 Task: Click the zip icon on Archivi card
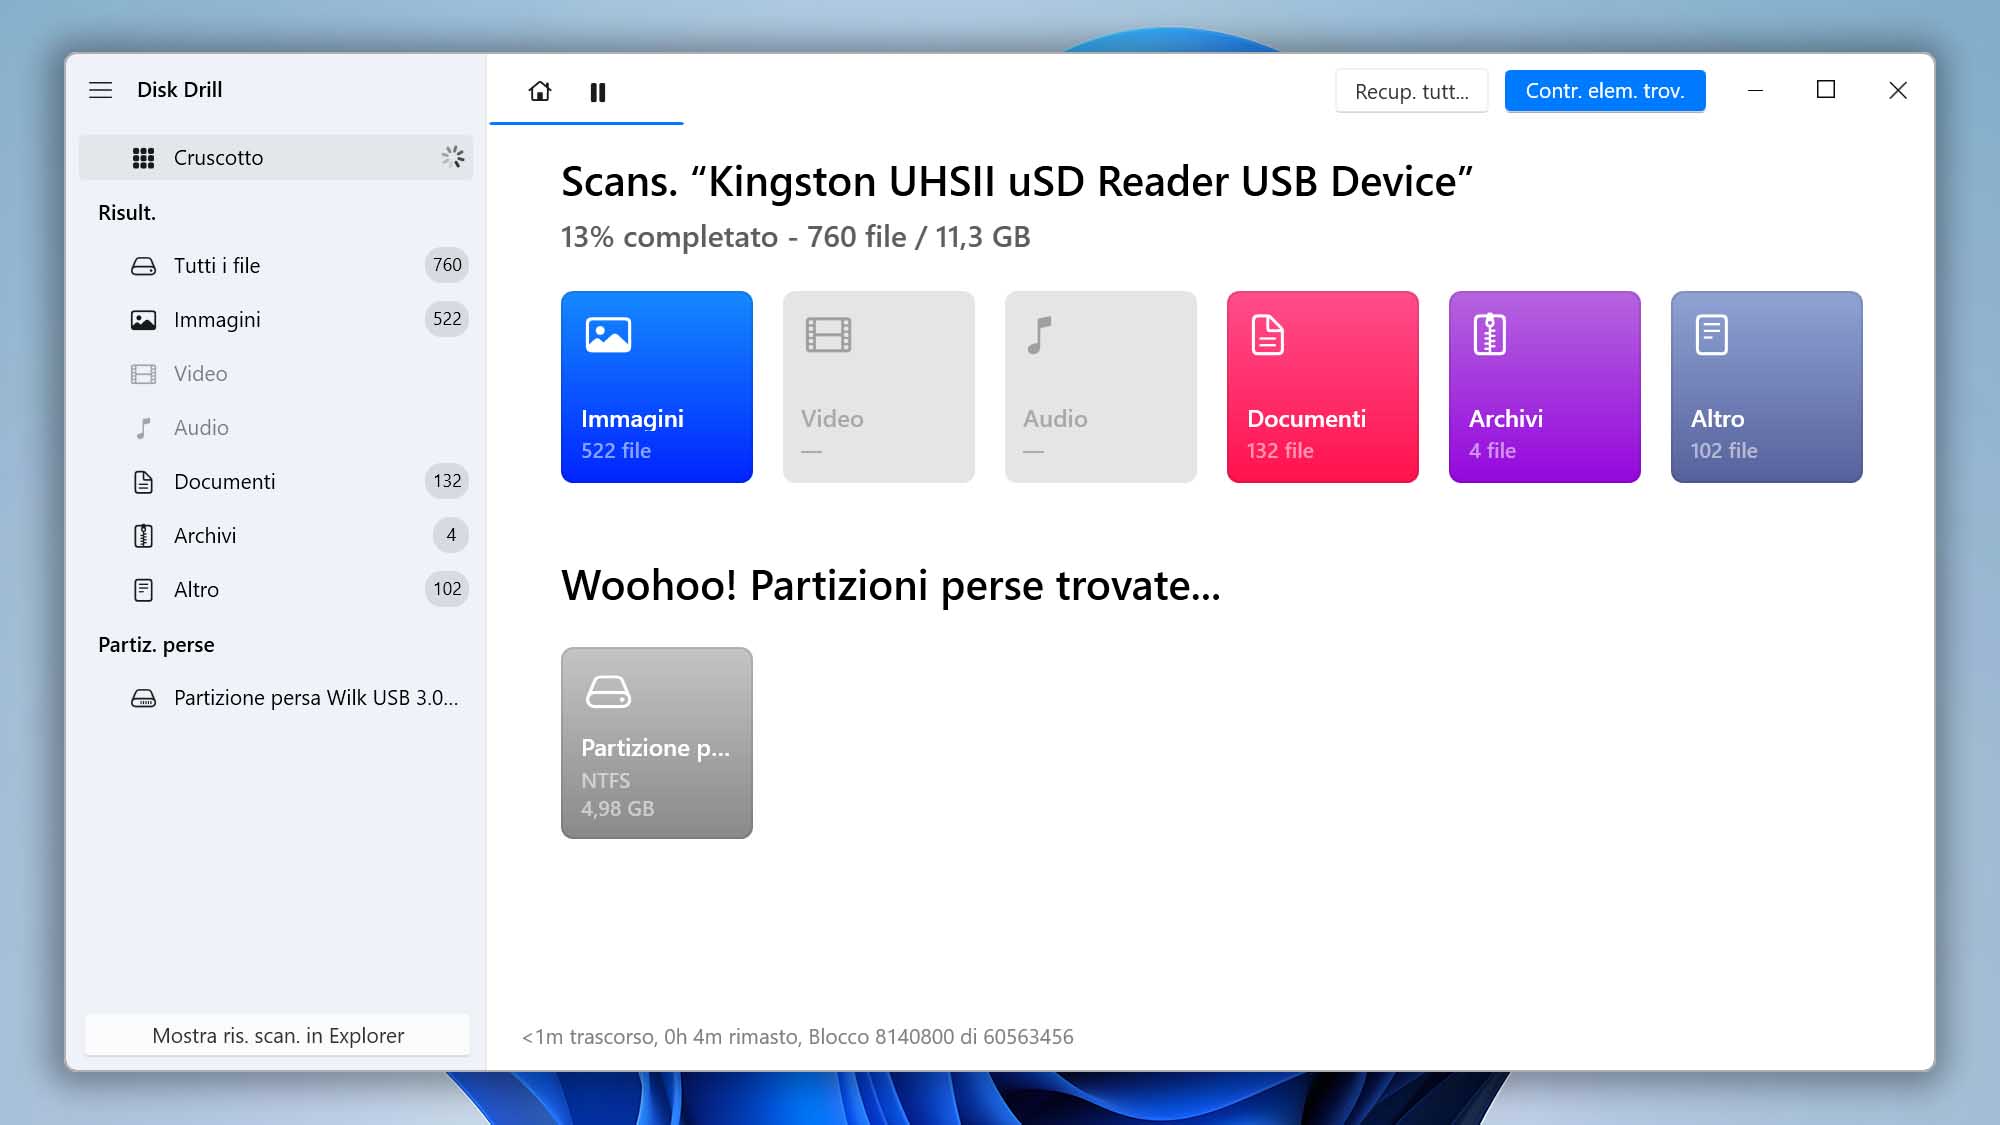tap(1490, 335)
